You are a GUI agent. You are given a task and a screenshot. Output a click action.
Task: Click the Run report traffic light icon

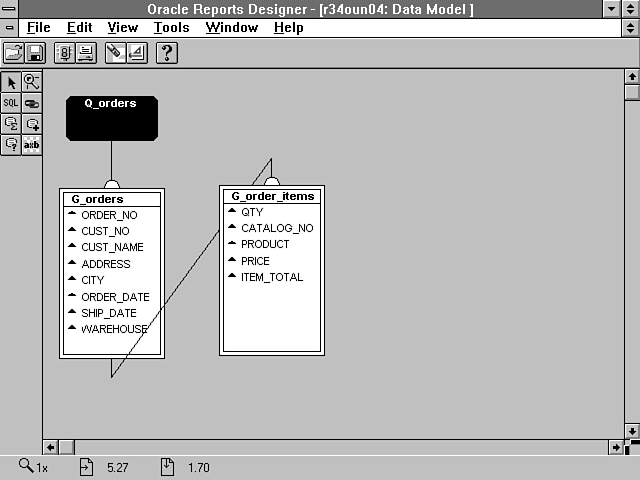tap(64, 53)
